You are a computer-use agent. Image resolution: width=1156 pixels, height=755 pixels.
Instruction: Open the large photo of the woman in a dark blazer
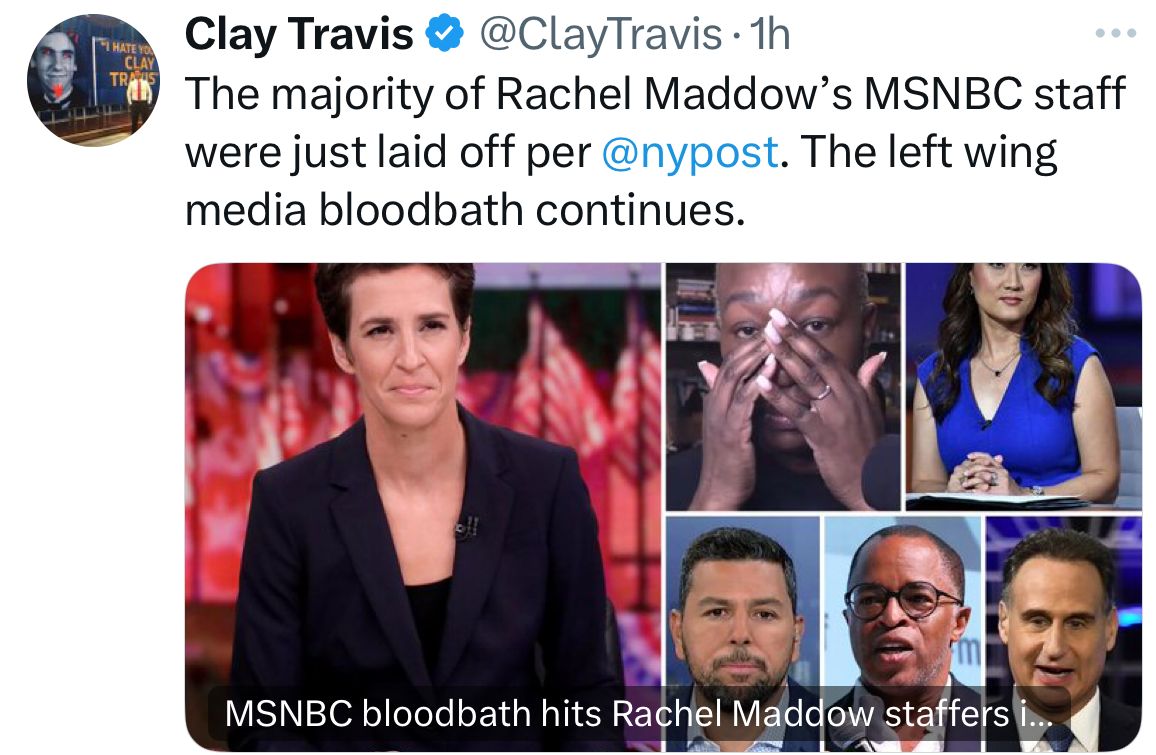tap(423, 507)
